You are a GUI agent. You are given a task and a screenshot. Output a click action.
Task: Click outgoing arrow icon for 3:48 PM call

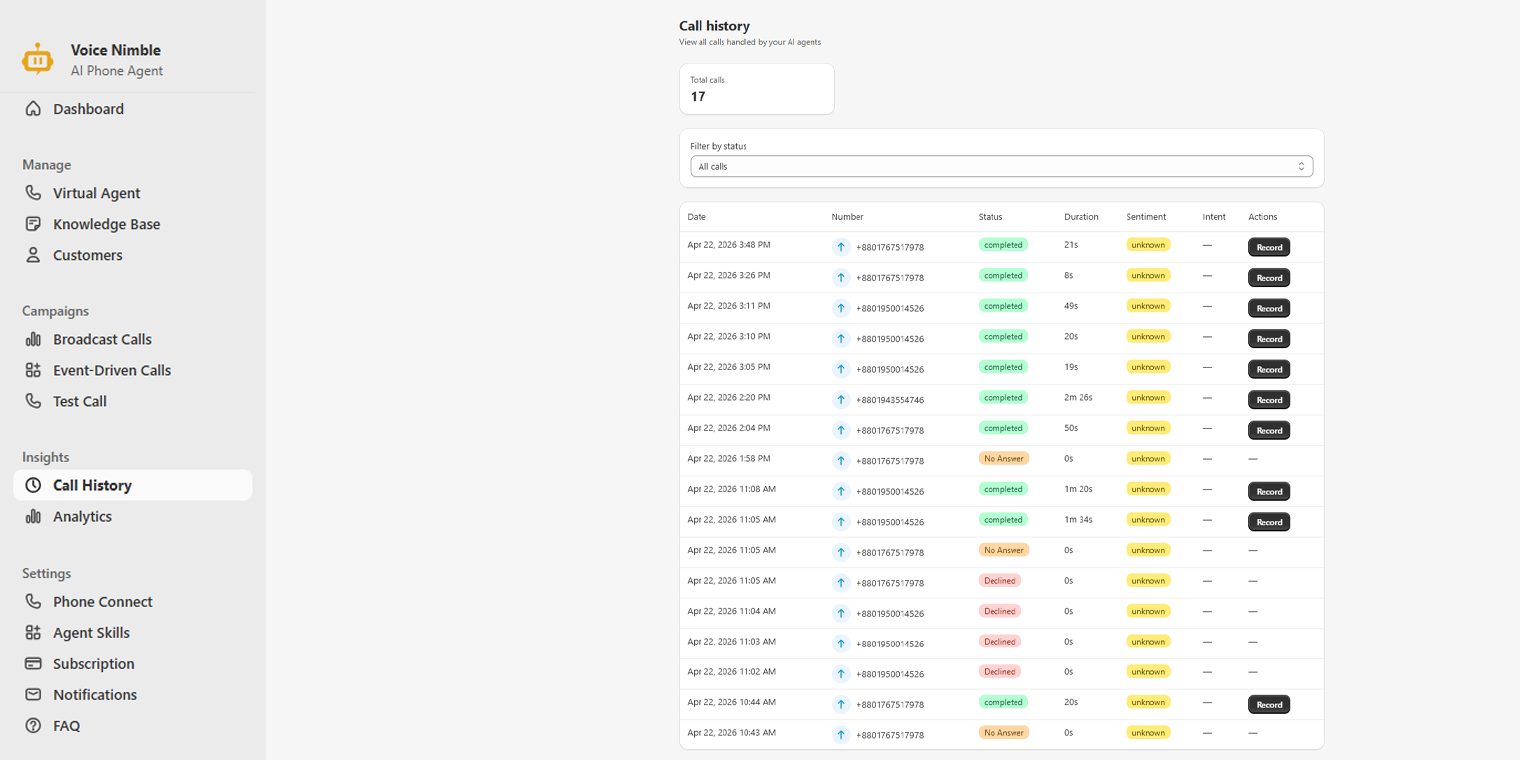[x=841, y=247]
